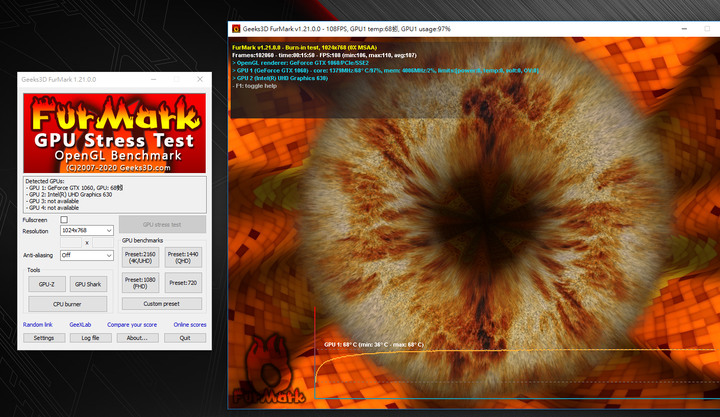This screenshot has width=720, height=417.
Task: Run the Preset:2160 (4K/UHD) benchmark
Action: click(140, 257)
